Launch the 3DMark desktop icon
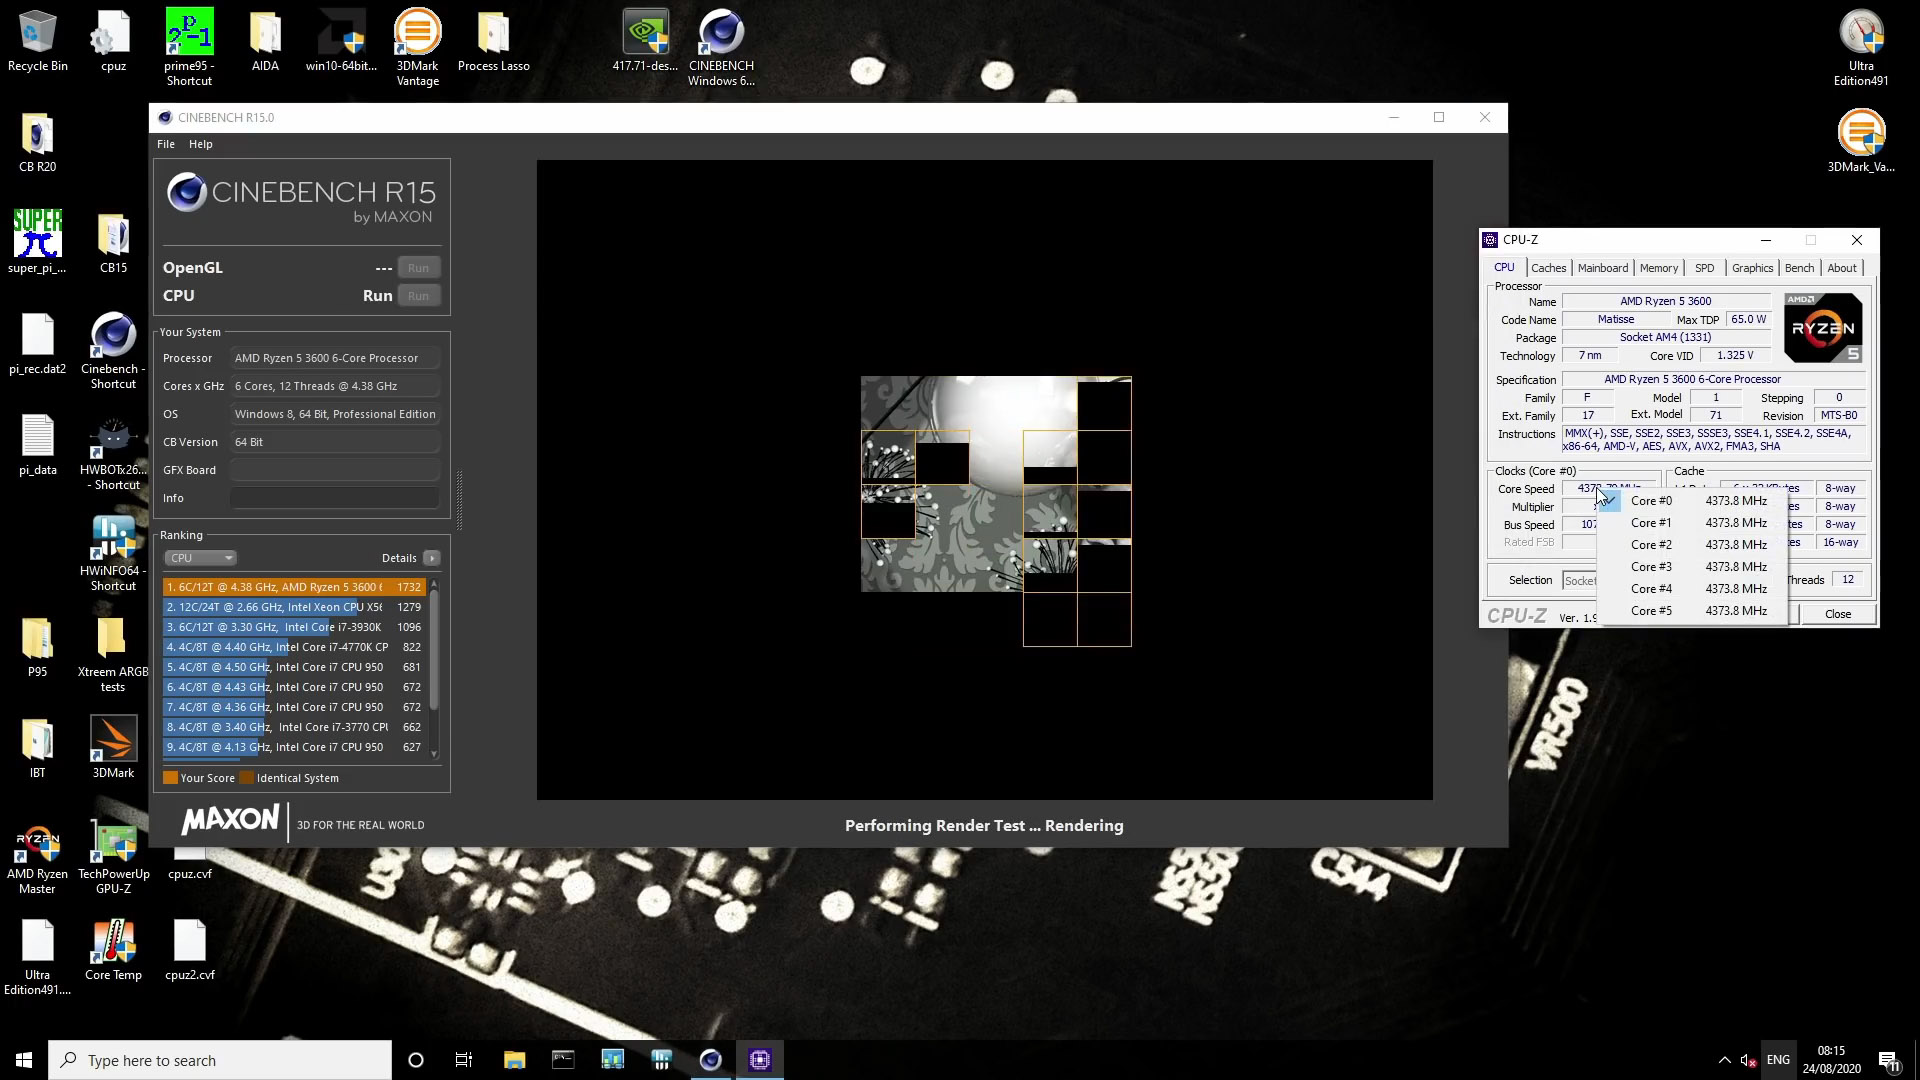This screenshot has width=1920, height=1080. 113,747
